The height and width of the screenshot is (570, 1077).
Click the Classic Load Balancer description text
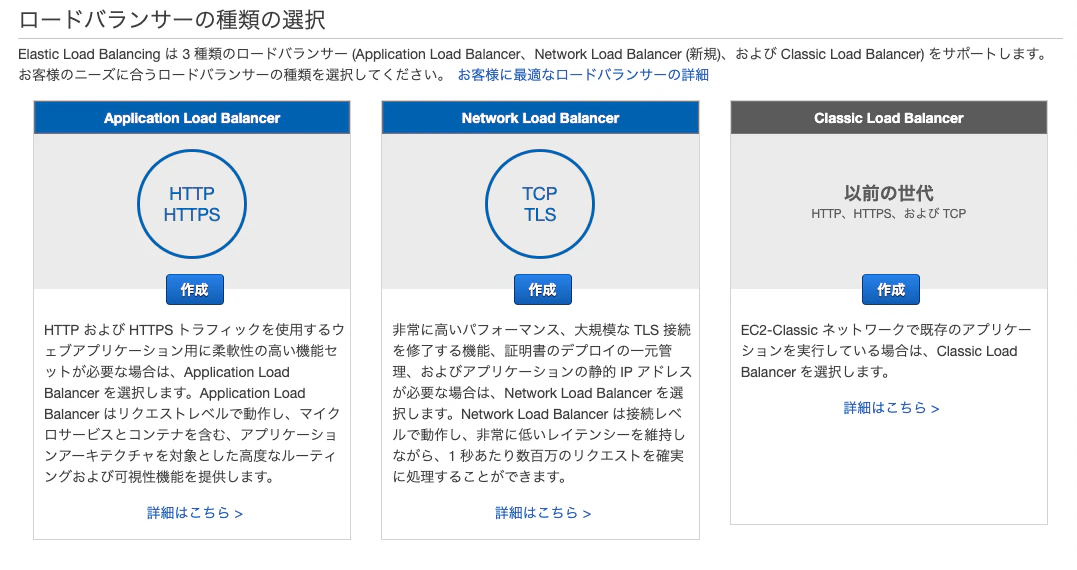(x=886, y=351)
